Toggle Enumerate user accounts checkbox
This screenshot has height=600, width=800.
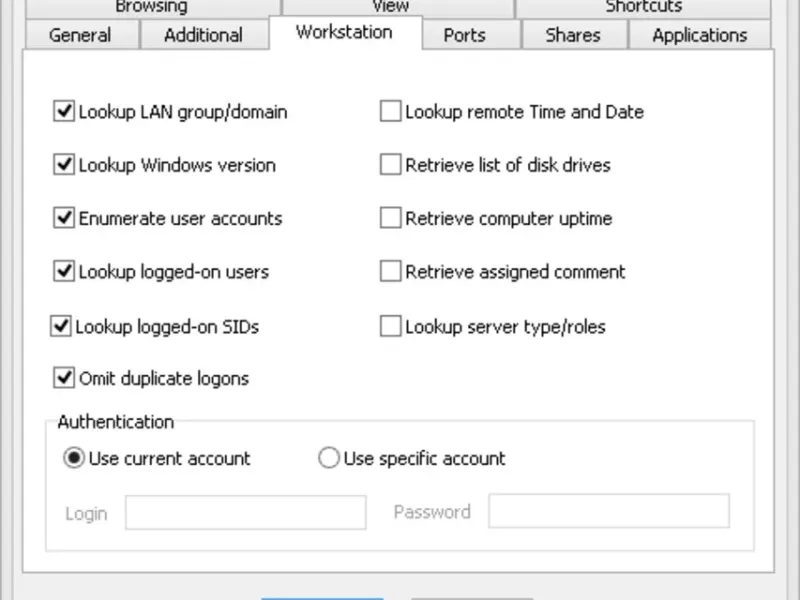(65, 218)
